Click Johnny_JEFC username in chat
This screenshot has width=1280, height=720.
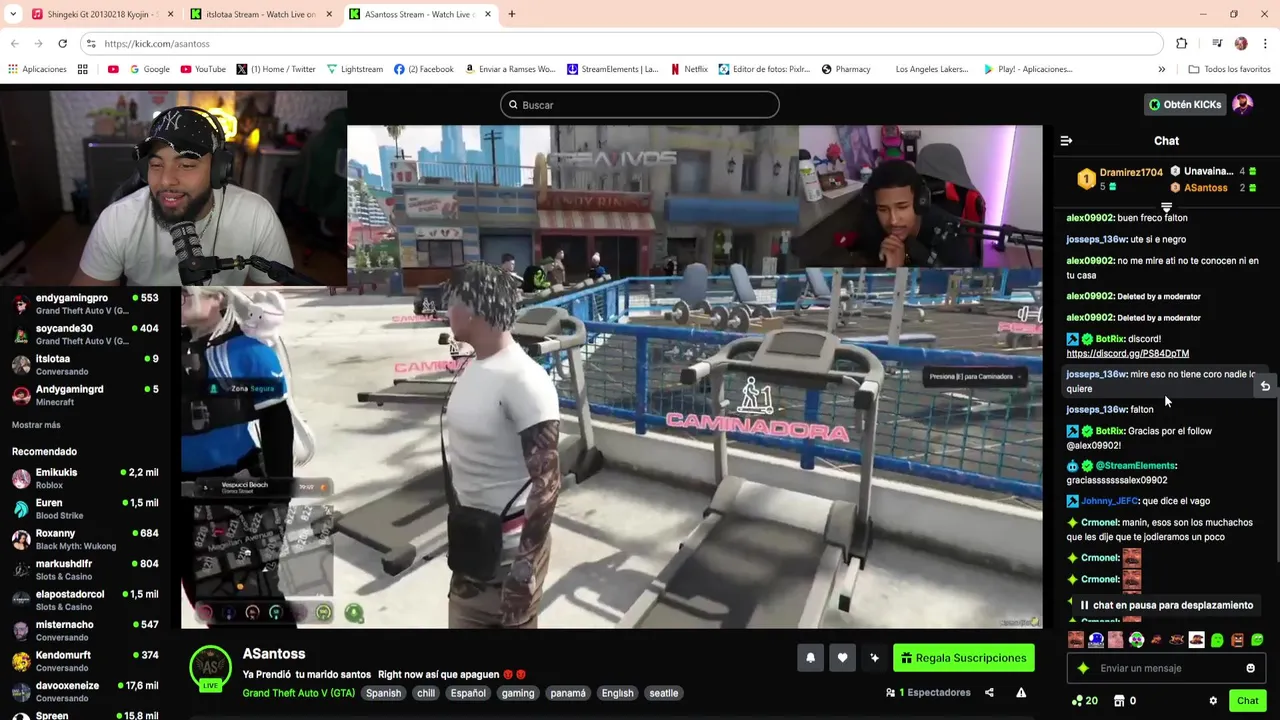point(1109,501)
